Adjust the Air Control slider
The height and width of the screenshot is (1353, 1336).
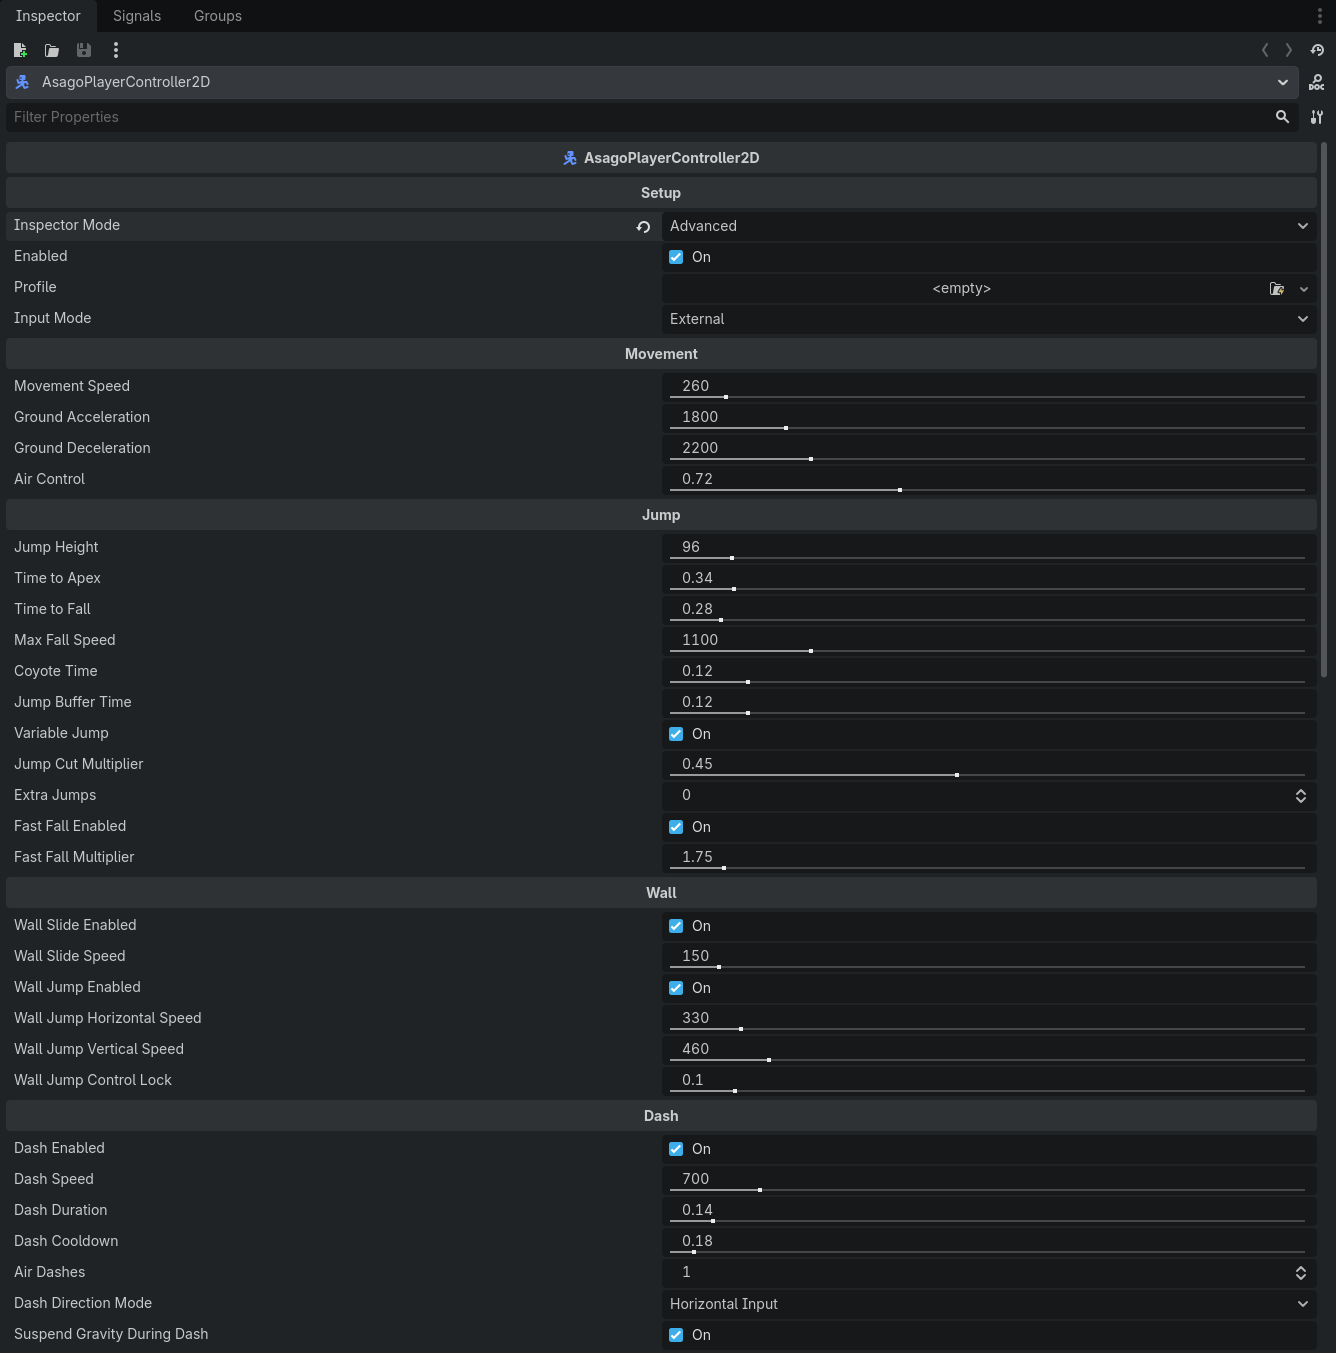[x=987, y=490]
